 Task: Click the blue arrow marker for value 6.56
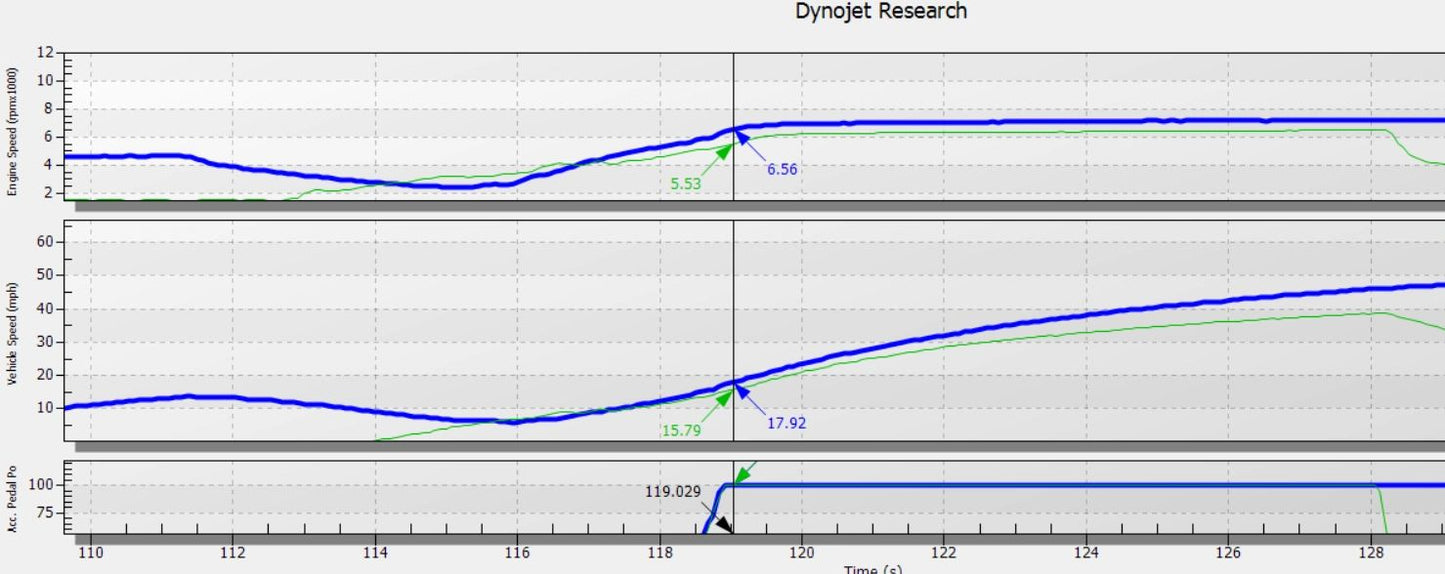[745, 138]
